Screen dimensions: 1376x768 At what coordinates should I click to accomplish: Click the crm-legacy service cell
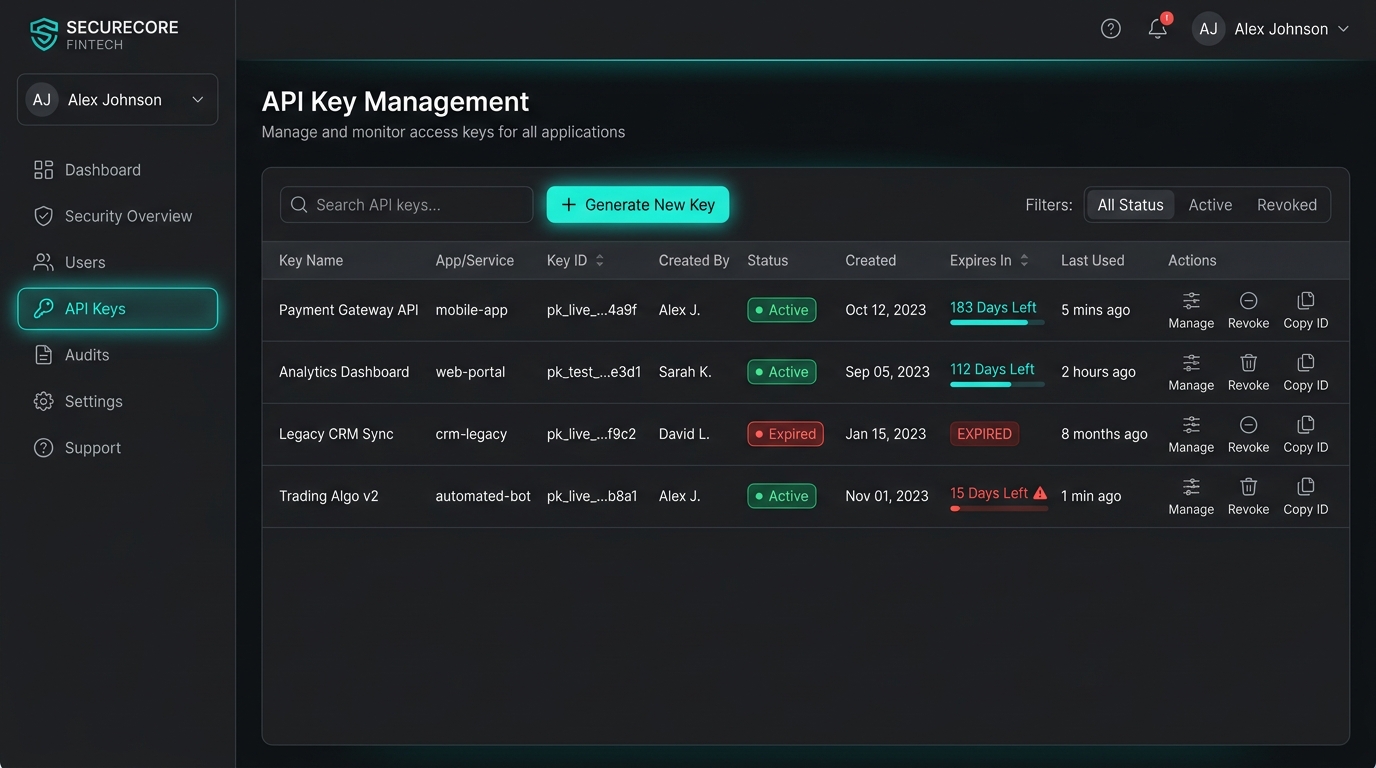471,434
